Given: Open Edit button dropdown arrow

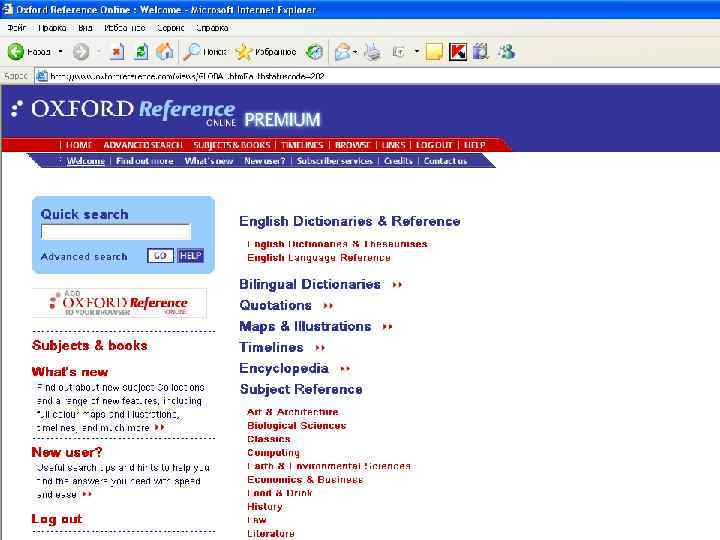Looking at the screenshot, I should (416, 51).
